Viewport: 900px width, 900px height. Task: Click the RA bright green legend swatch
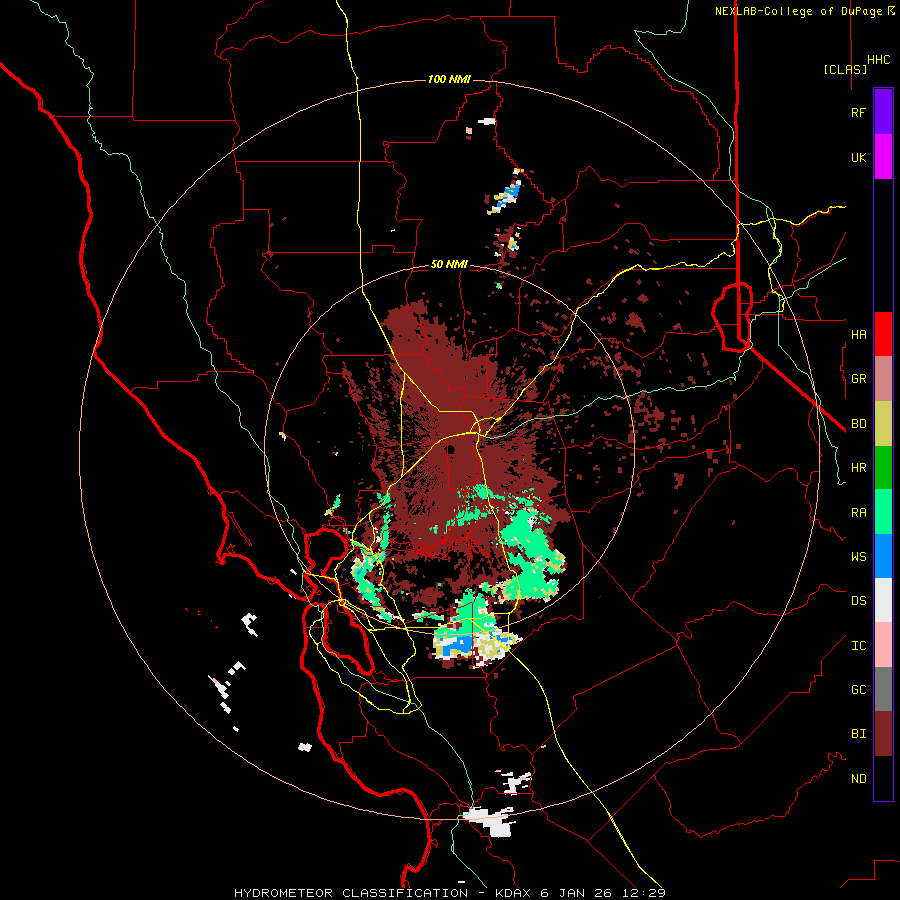click(883, 512)
